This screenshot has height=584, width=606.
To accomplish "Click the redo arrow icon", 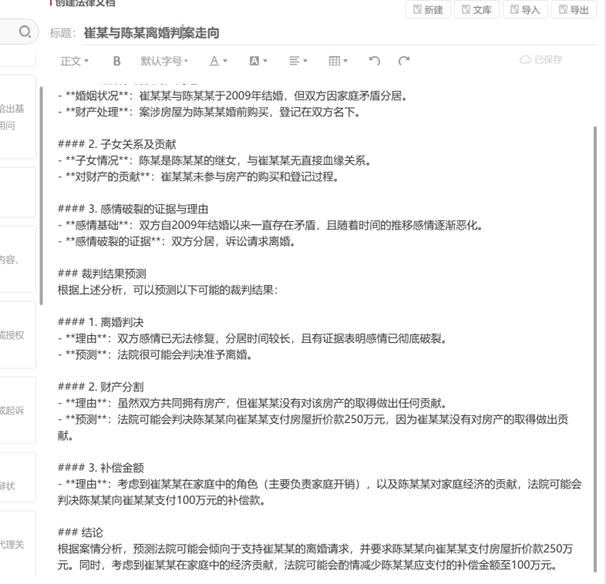I will click(404, 61).
